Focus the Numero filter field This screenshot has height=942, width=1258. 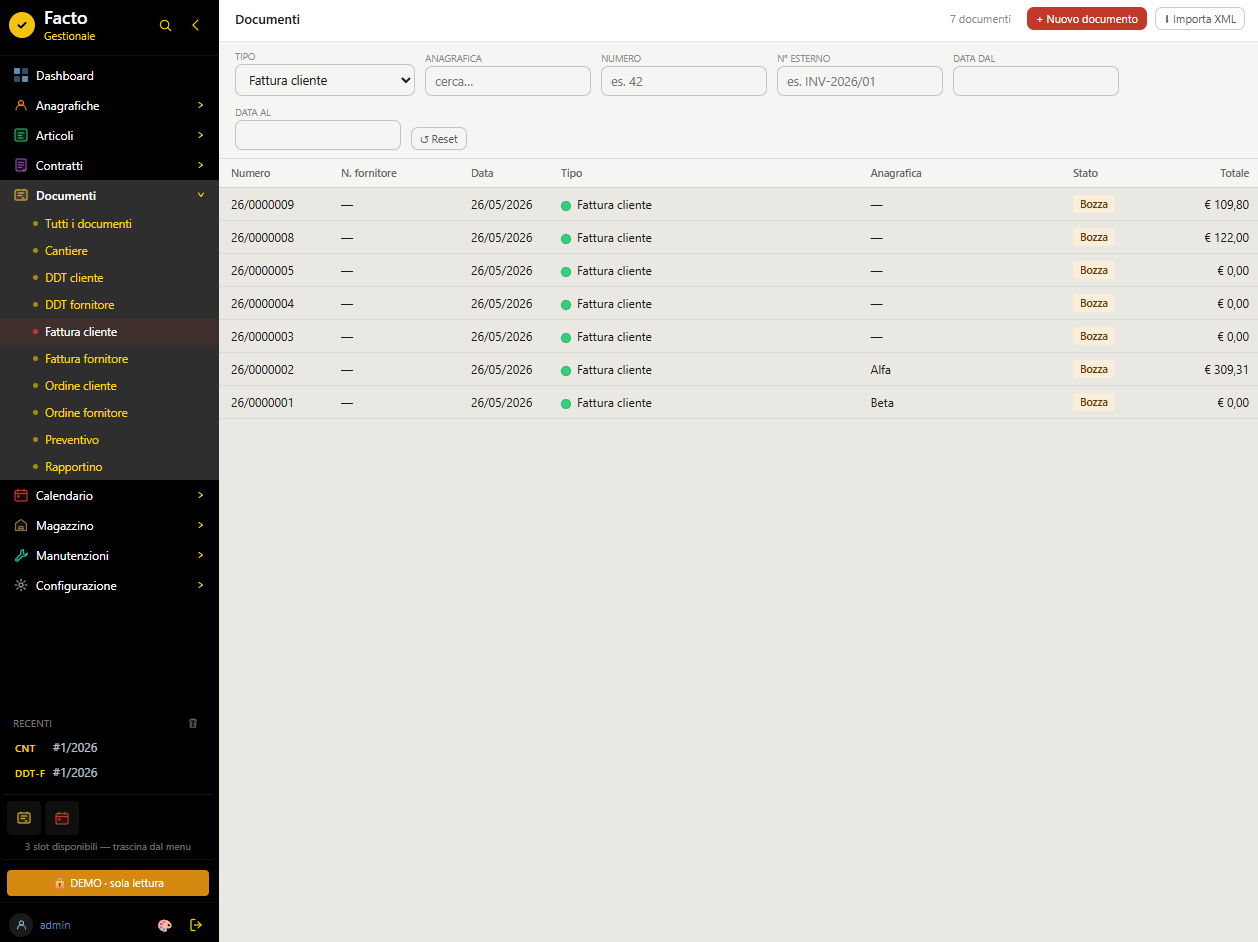[x=684, y=81]
